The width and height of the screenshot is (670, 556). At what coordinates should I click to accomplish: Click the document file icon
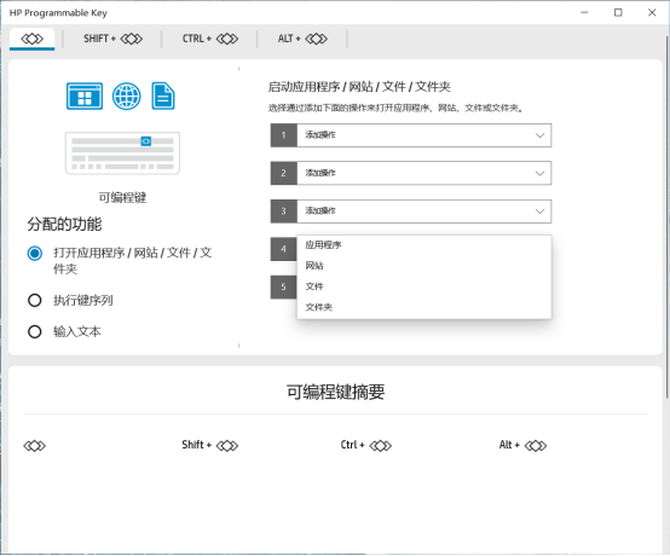163,96
